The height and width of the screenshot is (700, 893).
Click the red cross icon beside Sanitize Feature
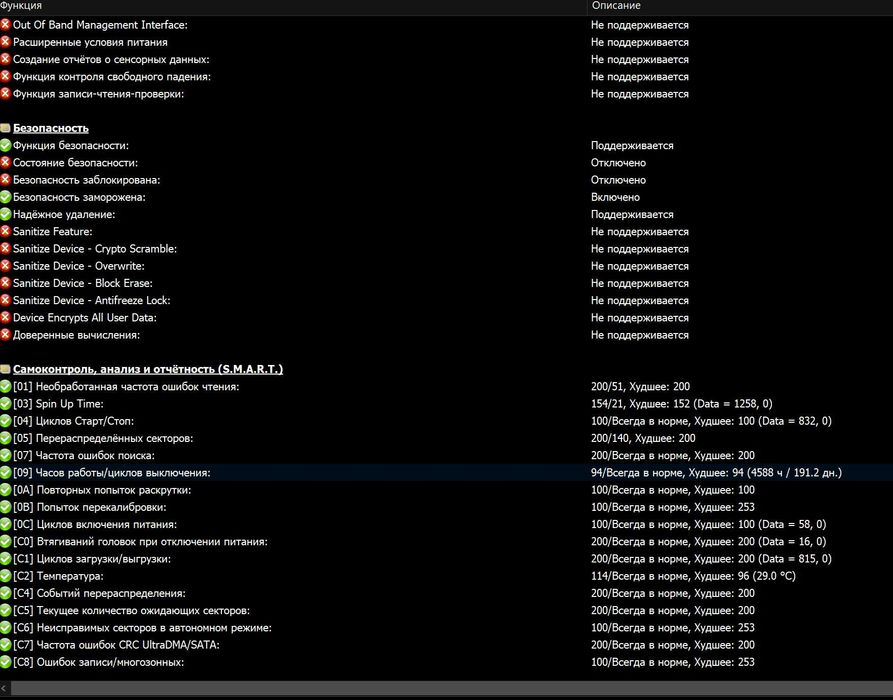tap(6, 231)
